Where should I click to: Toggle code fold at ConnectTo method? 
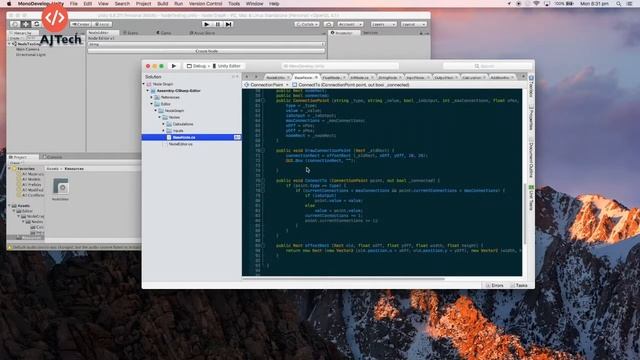(263, 180)
